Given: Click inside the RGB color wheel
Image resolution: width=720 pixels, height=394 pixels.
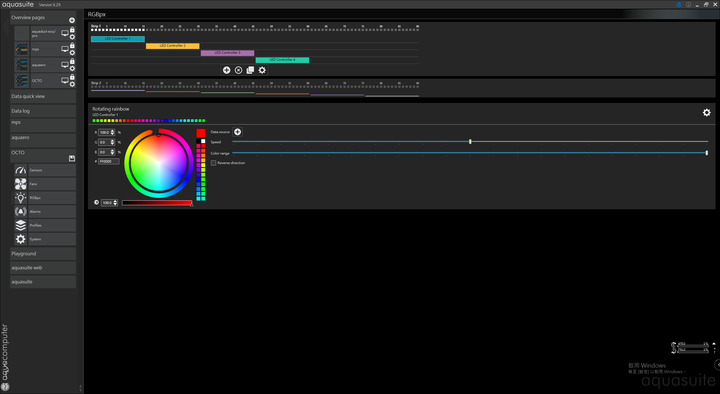Looking at the screenshot, I should (158, 163).
